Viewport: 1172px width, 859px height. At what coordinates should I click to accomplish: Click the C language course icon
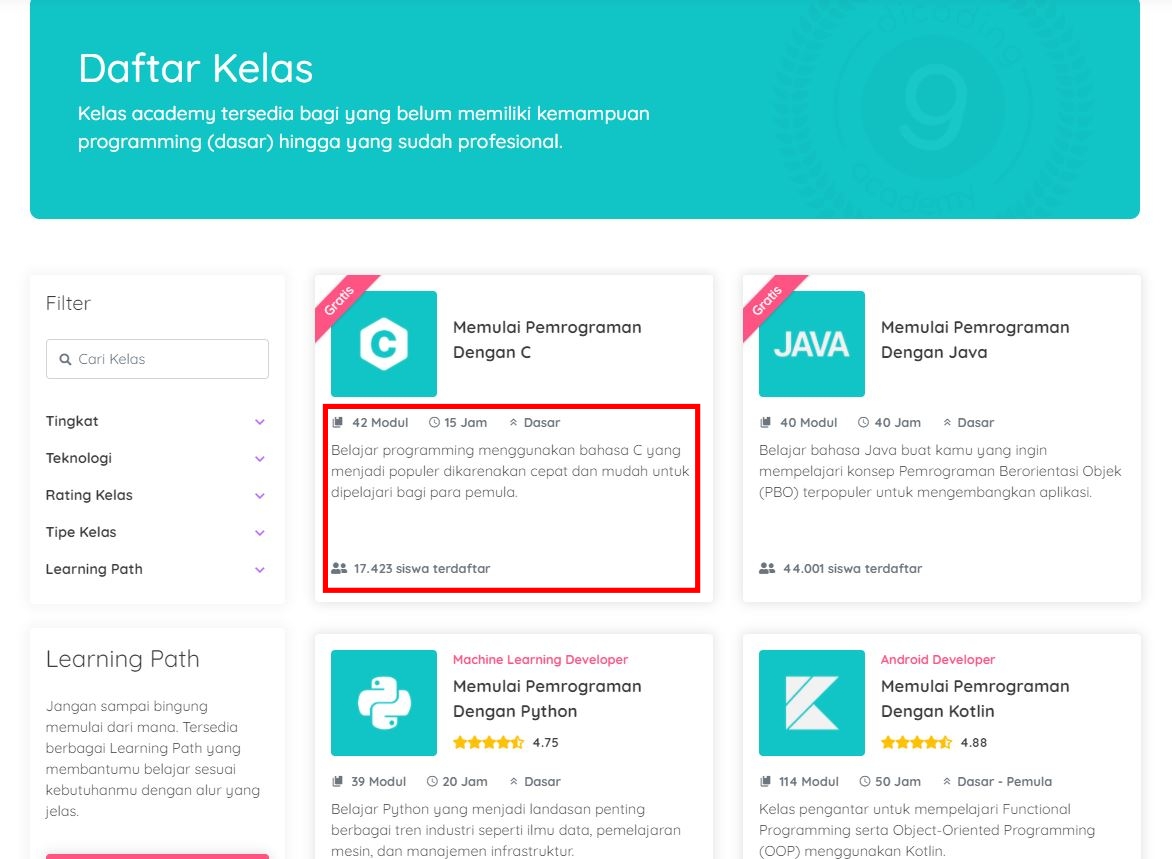383,343
